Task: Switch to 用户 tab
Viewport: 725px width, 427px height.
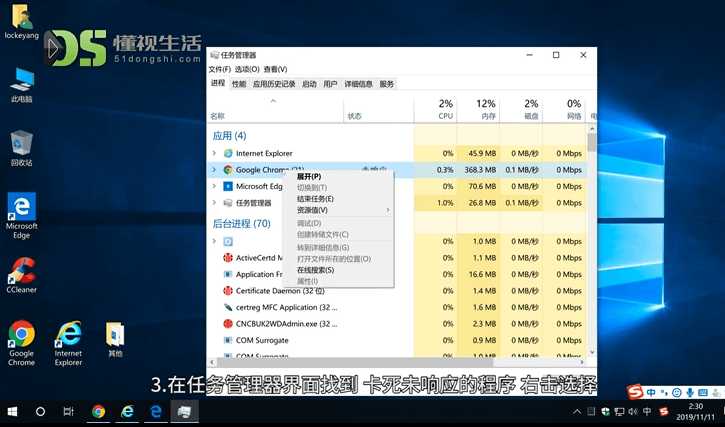Action: tap(330, 84)
